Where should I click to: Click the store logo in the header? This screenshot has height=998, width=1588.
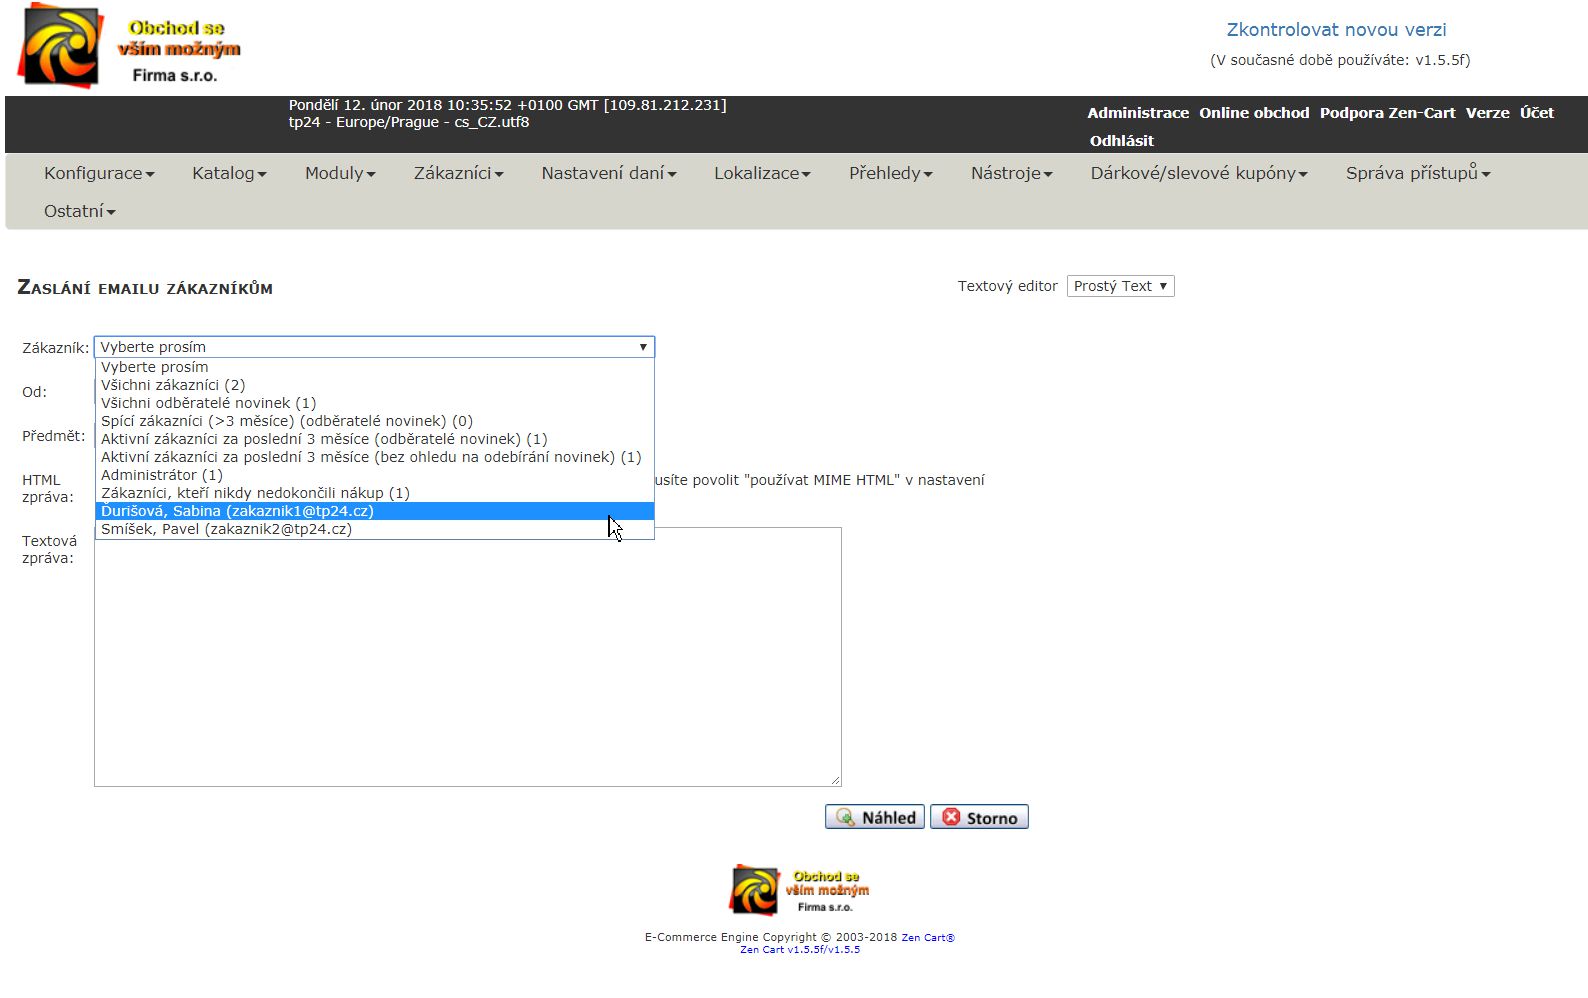(129, 47)
